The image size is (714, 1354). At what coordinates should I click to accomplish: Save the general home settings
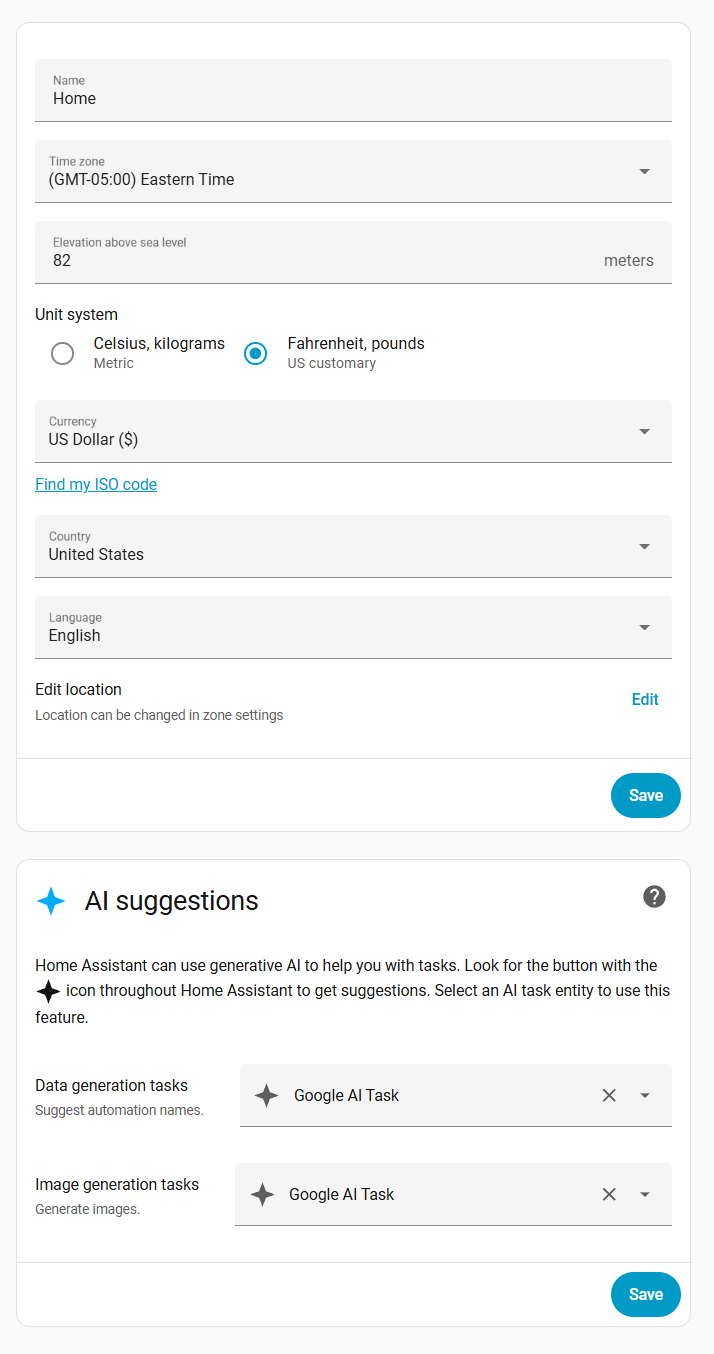pos(645,795)
